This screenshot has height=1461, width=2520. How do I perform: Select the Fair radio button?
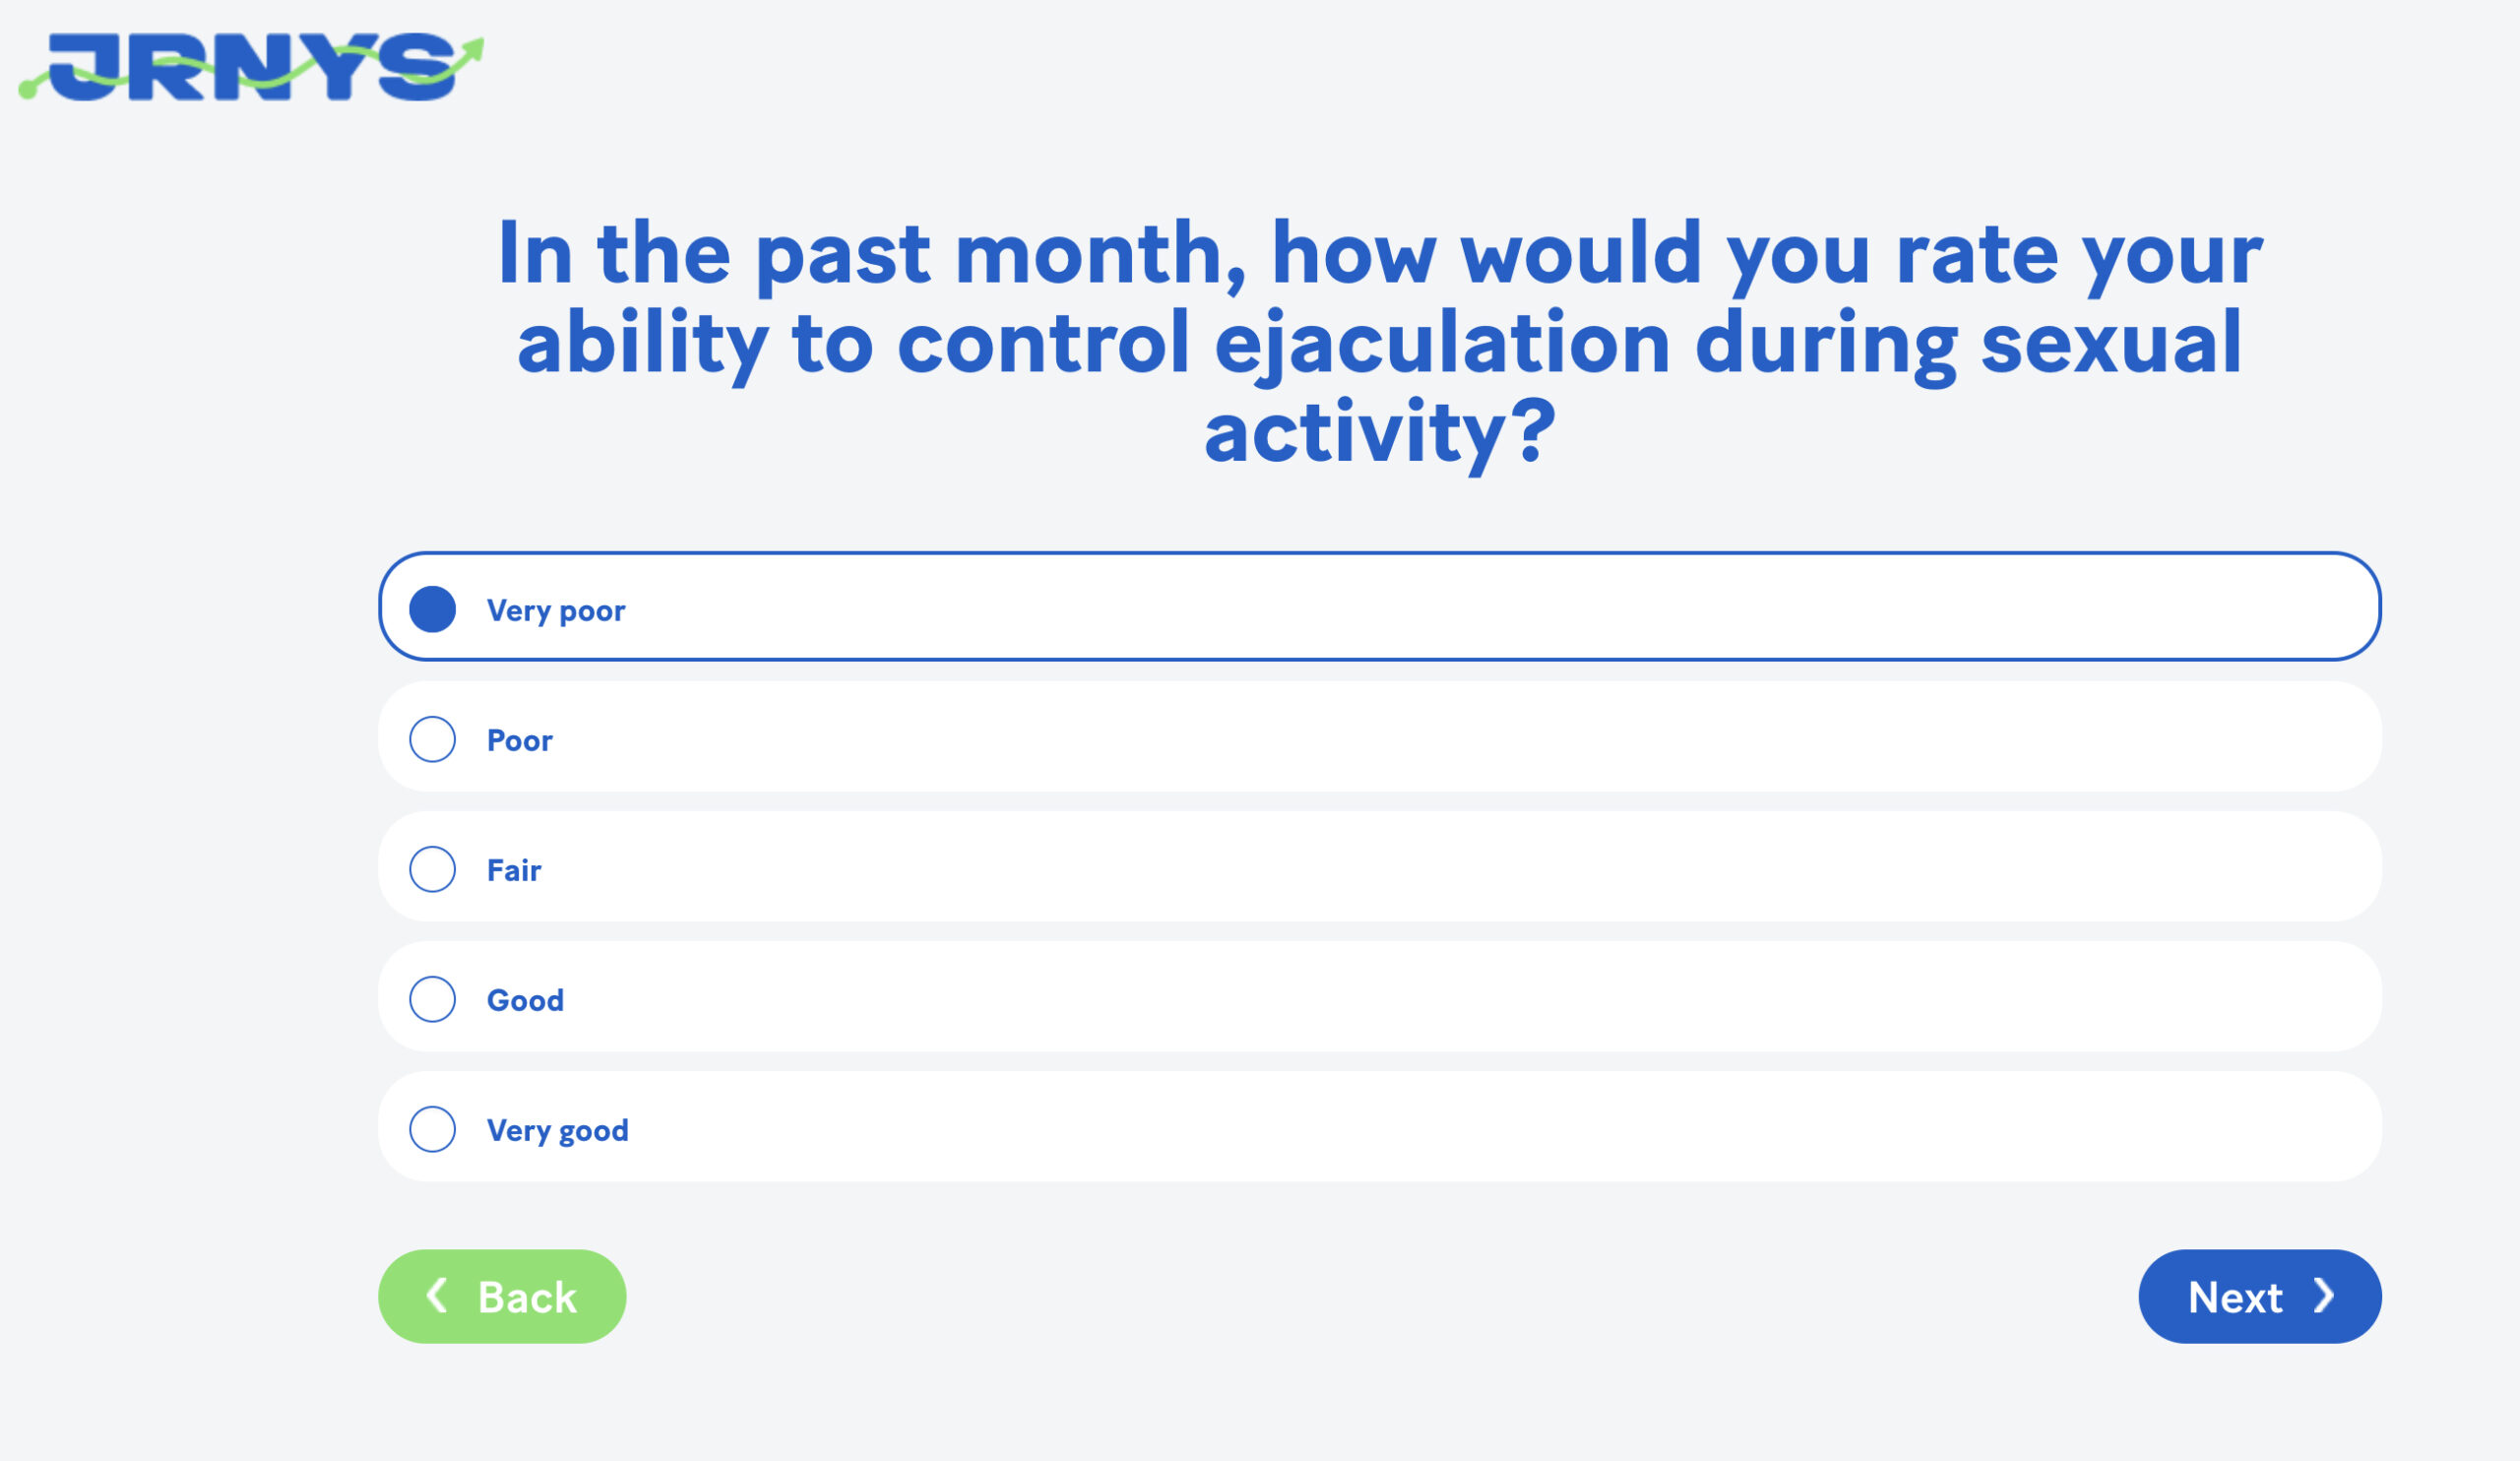point(432,869)
